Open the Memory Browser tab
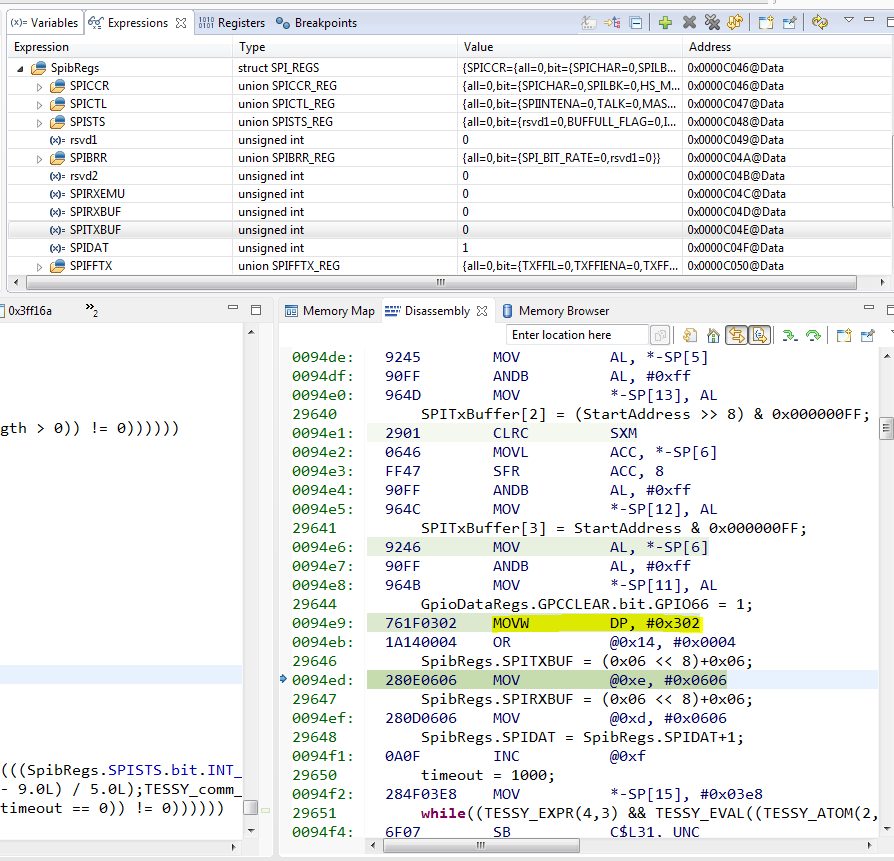 [563, 311]
